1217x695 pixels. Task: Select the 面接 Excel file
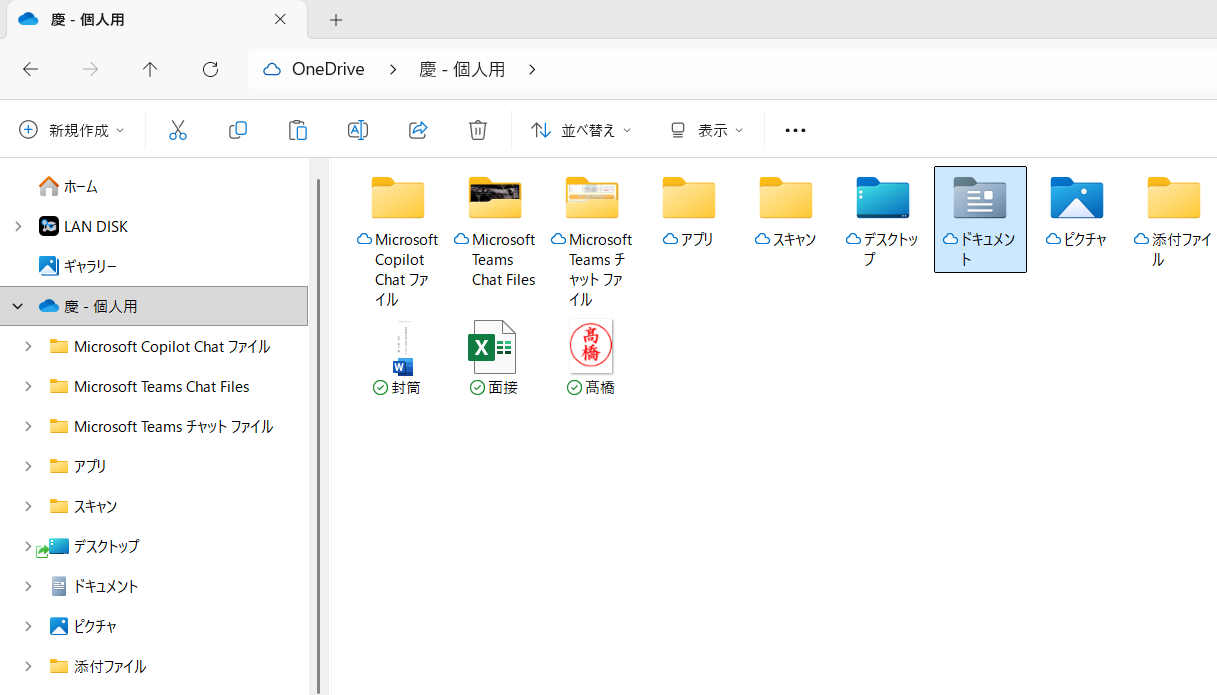click(495, 358)
